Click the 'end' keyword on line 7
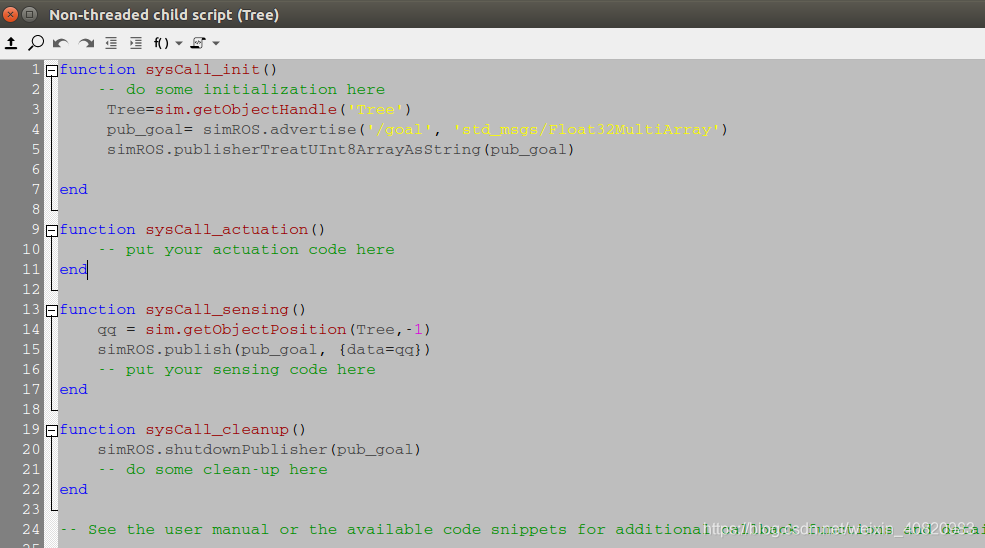985x548 pixels. [73, 189]
